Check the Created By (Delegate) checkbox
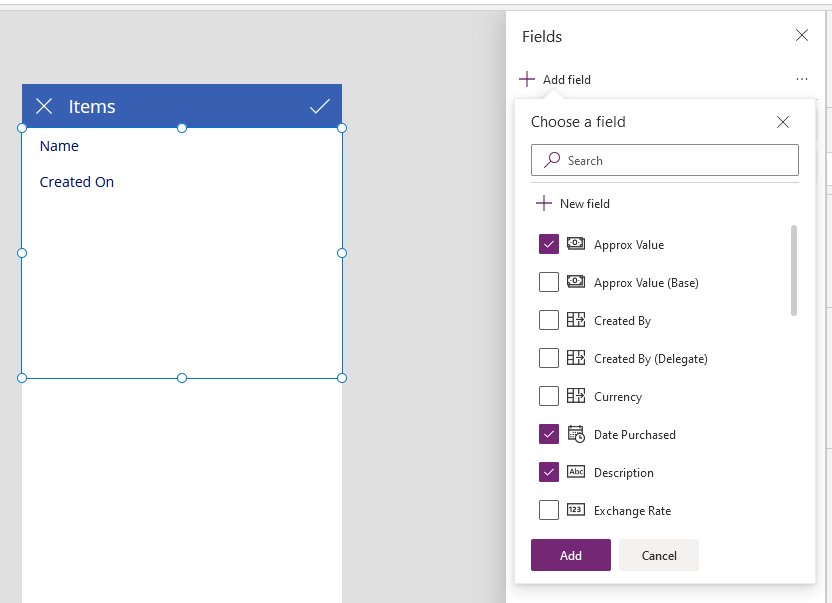832x603 pixels. tap(549, 358)
